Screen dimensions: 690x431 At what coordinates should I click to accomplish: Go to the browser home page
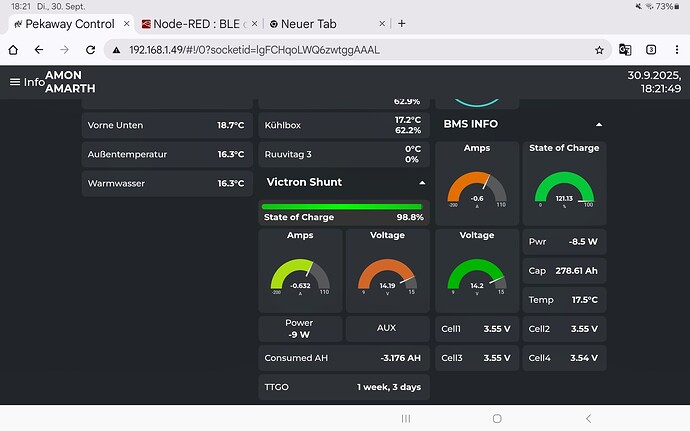[x=13, y=49]
